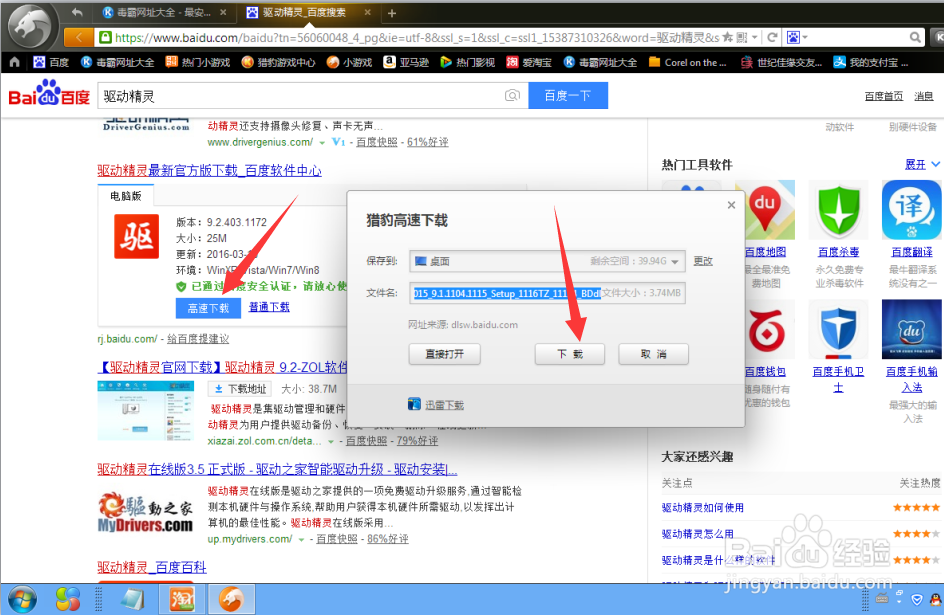
Task: Click 给百度提建议 link
Action: click(x=198, y=339)
